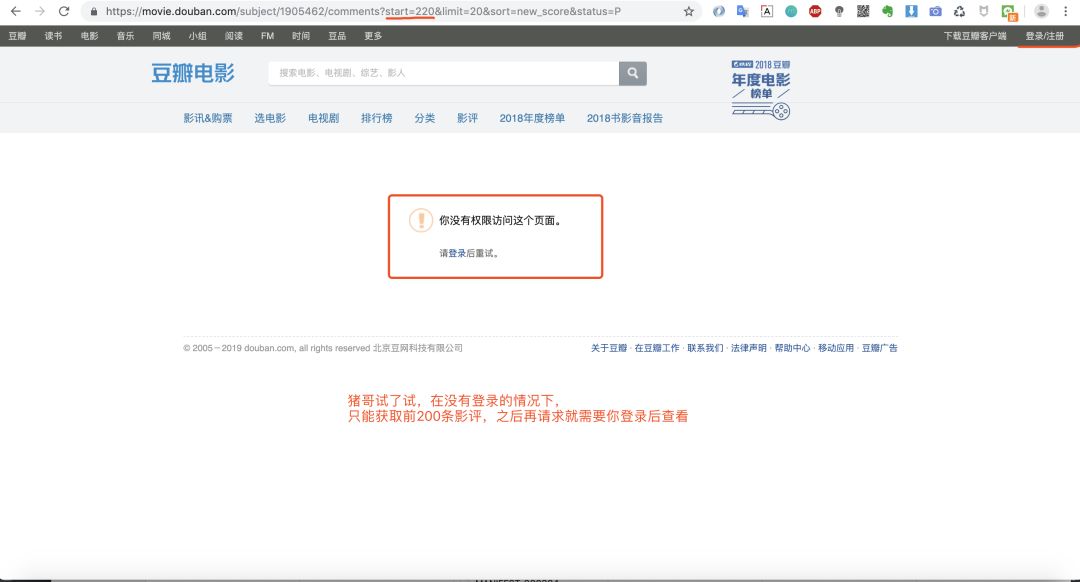Image resolution: width=1080 pixels, height=582 pixels.
Task: Go to 小组 in the top bar
Action: pyautogui.click(x=198, y=36)
